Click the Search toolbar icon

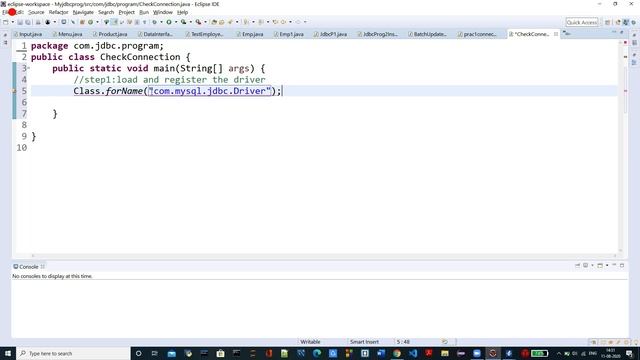point(230,22)
